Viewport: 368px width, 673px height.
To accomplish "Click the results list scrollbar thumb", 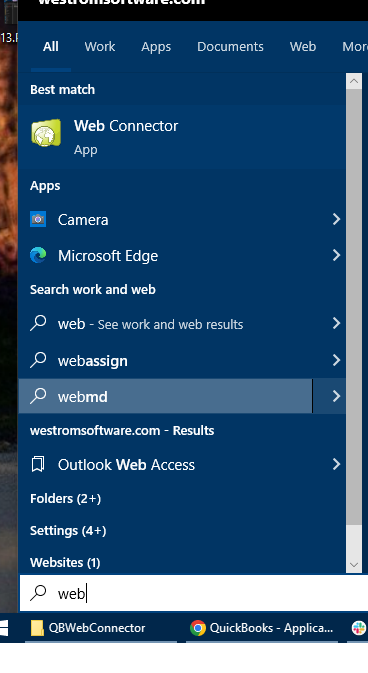I will click(354, 307).
